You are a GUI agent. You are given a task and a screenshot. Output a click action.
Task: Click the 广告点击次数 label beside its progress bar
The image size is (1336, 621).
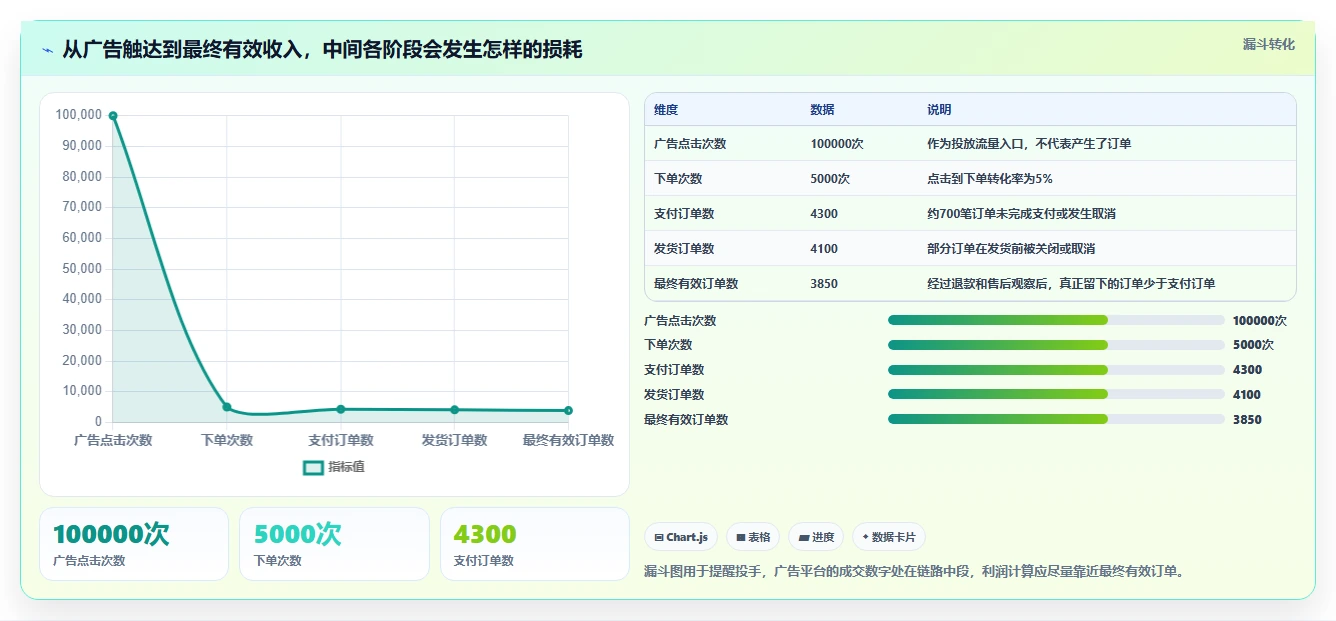tap(680, 321)
